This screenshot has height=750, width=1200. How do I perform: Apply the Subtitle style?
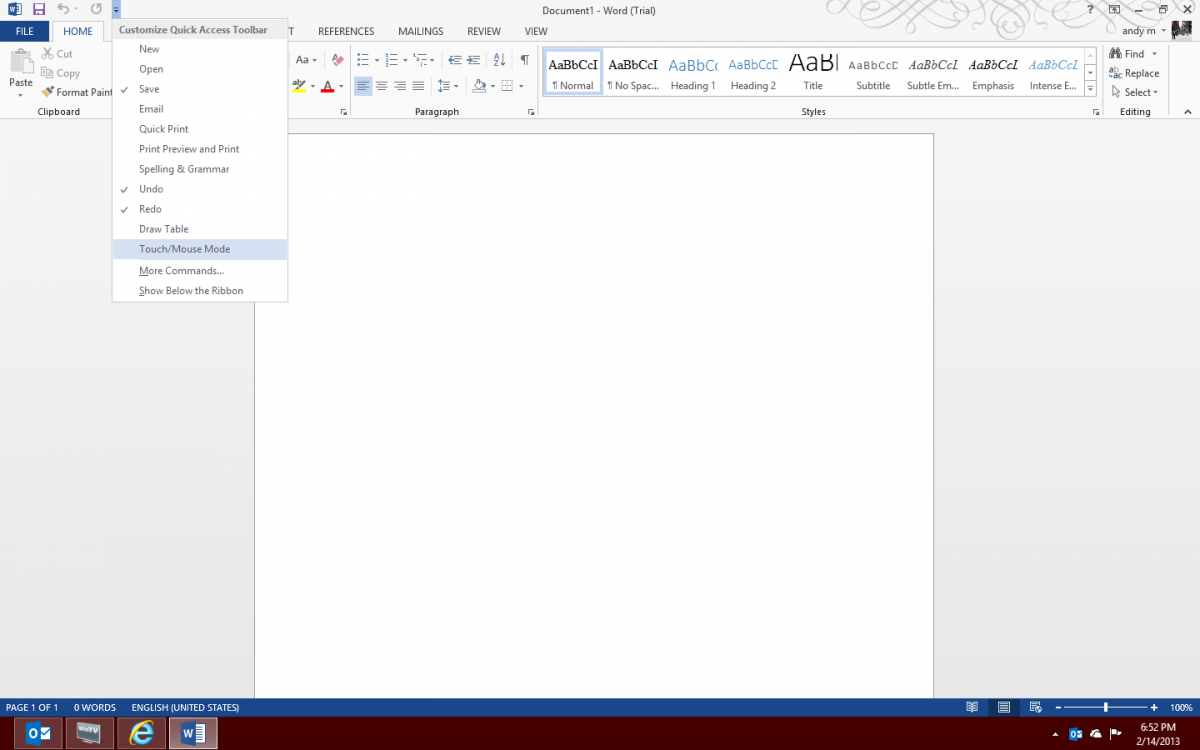(x=873, y=72)
